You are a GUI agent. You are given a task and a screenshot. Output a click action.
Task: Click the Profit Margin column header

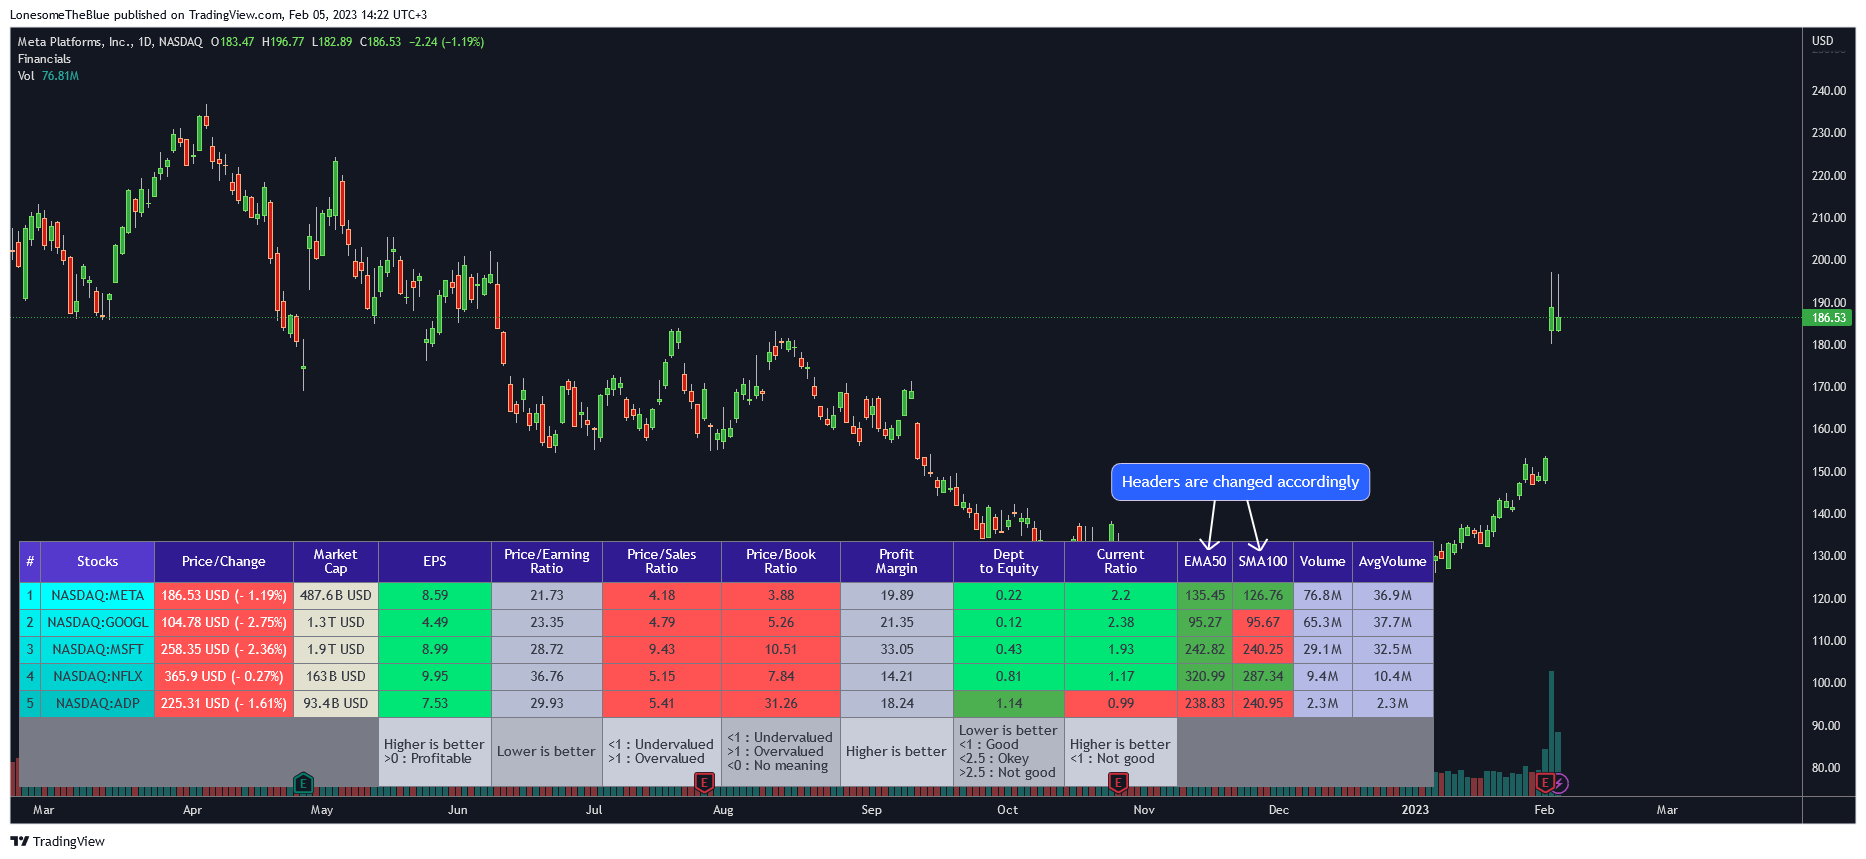click(x=897, y=562)
